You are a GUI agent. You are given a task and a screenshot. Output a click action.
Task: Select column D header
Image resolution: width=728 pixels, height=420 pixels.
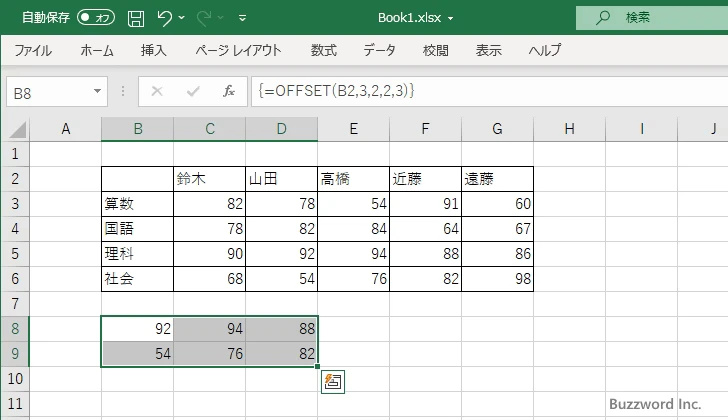(282, 129)
